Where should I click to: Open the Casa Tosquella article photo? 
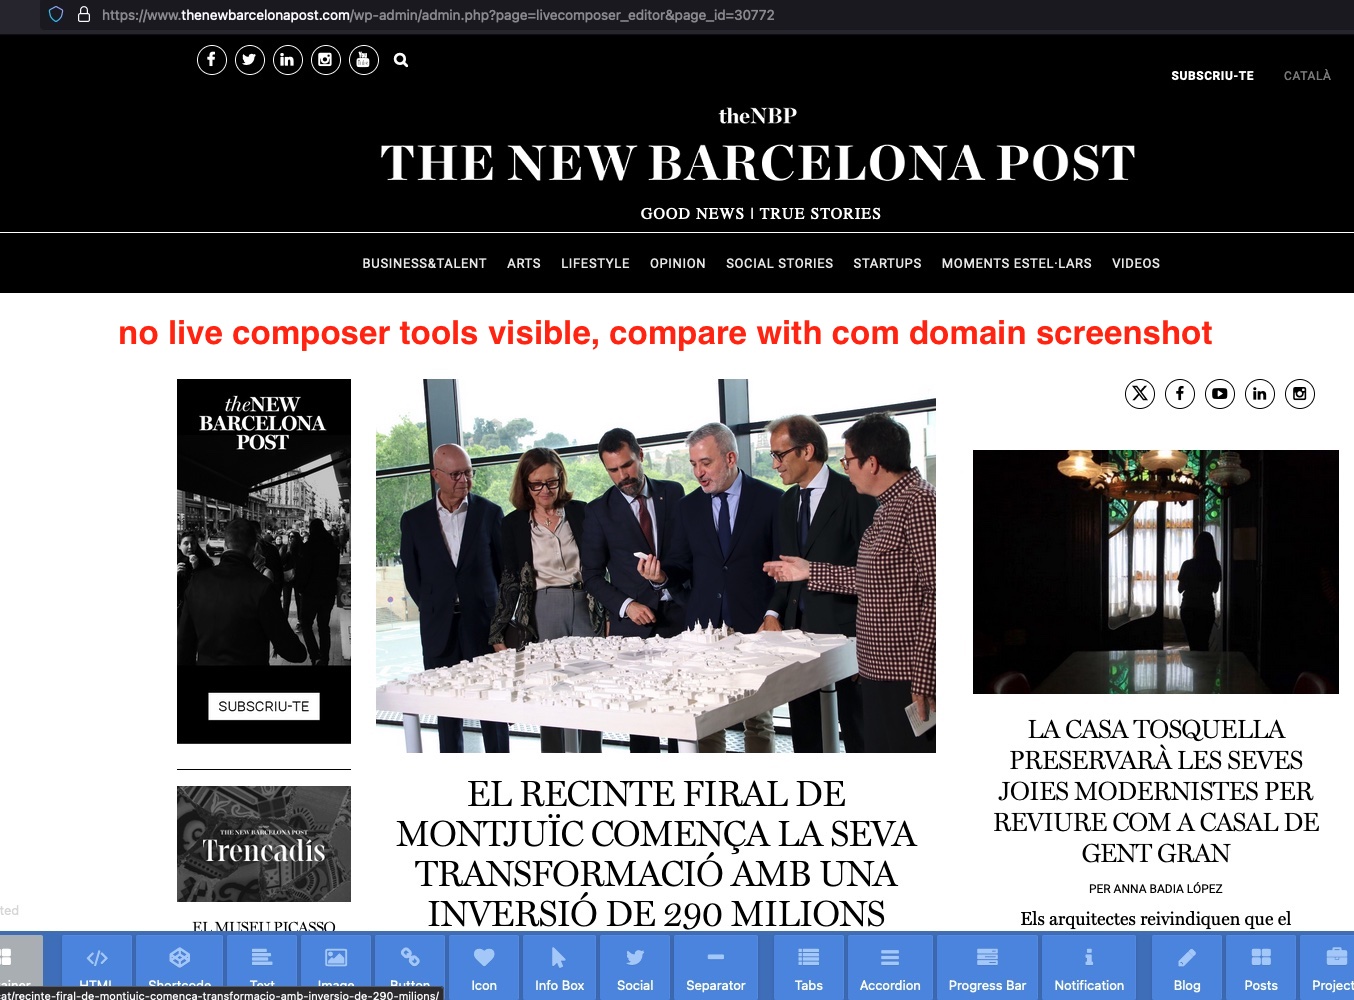(x=1155, y=571)
